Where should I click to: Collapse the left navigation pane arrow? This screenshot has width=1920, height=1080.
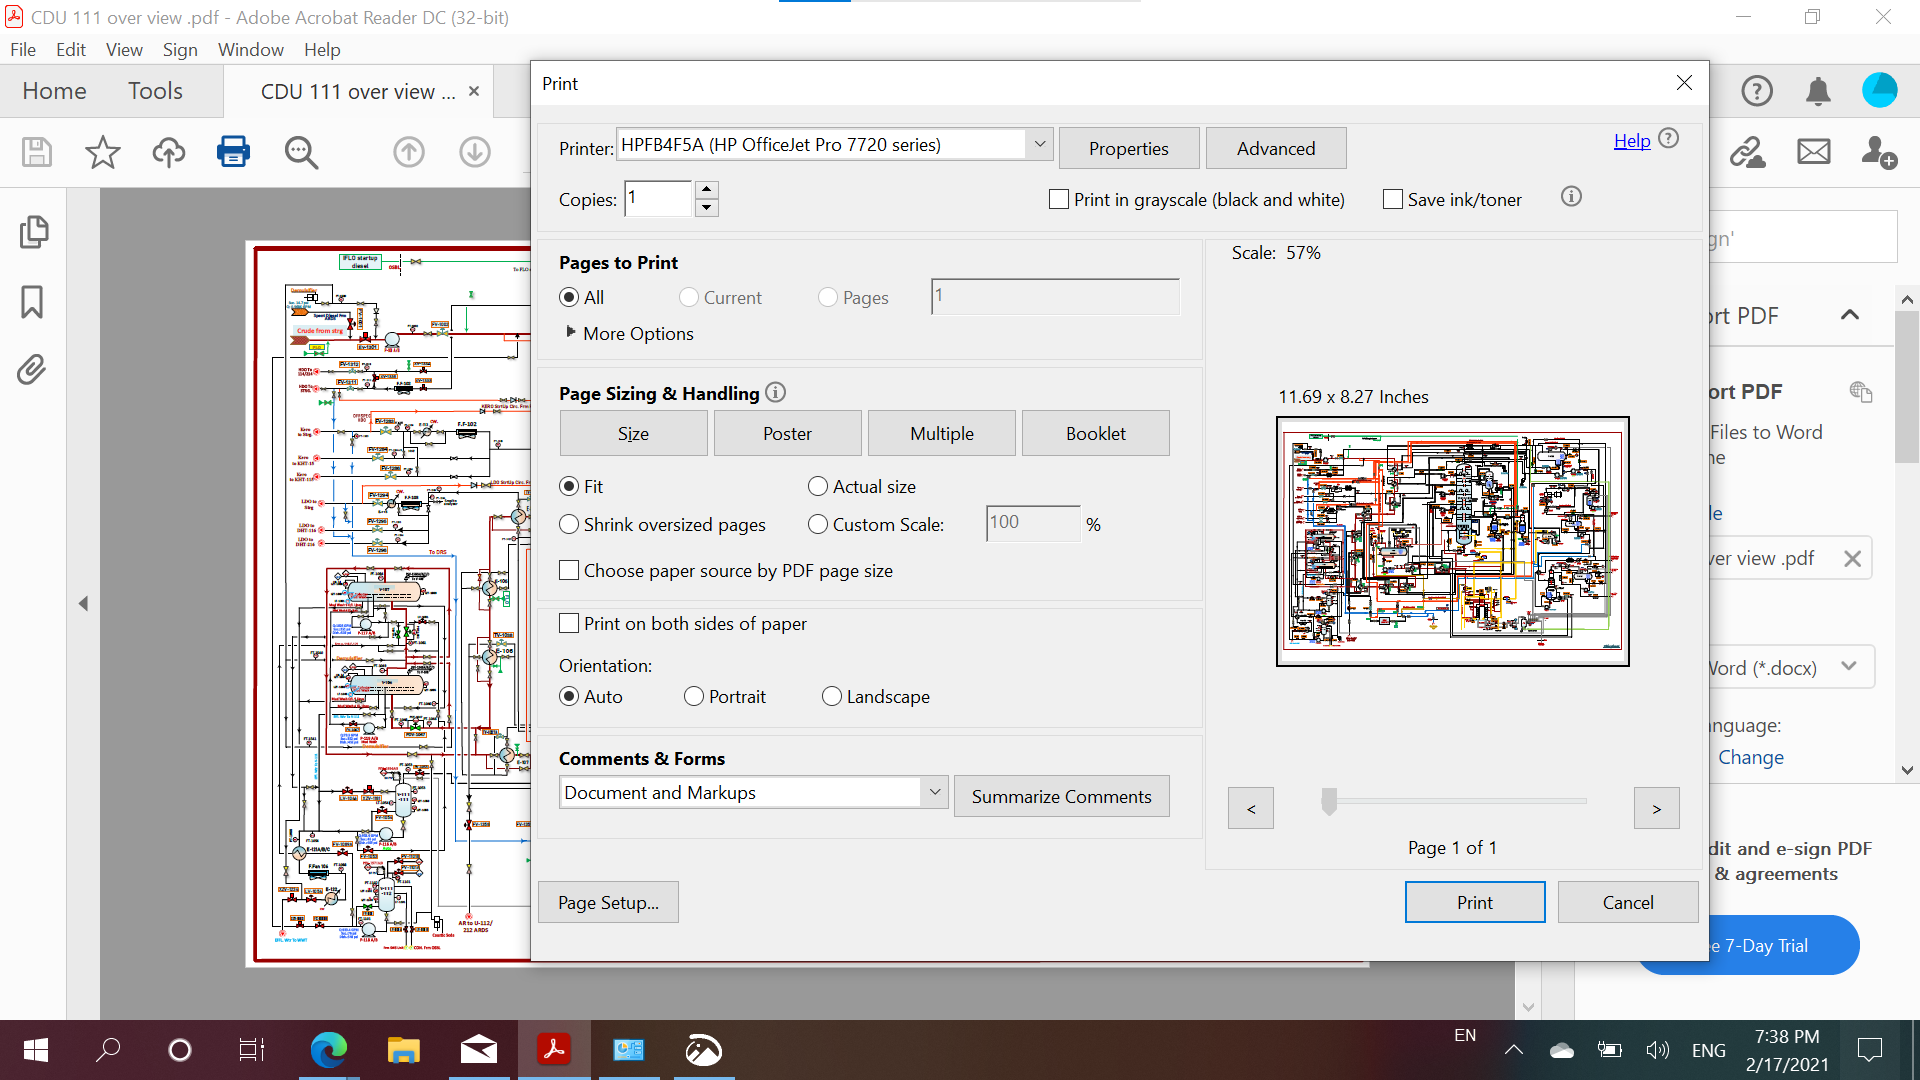coord(84,603)
